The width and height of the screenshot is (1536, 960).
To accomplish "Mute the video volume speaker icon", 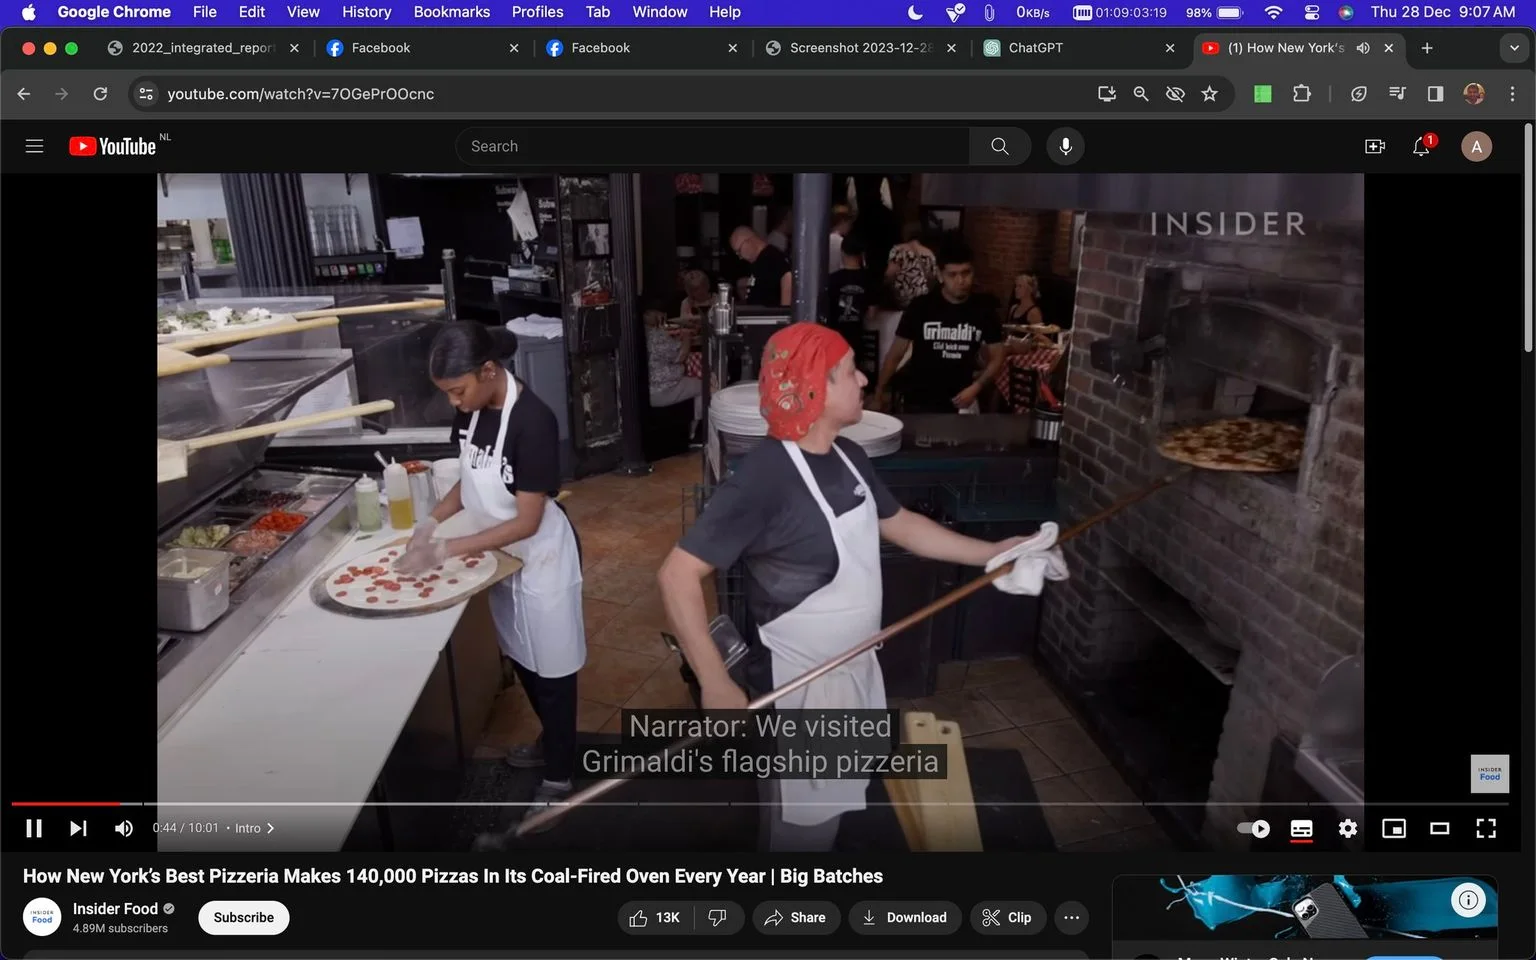I will 123,828.
